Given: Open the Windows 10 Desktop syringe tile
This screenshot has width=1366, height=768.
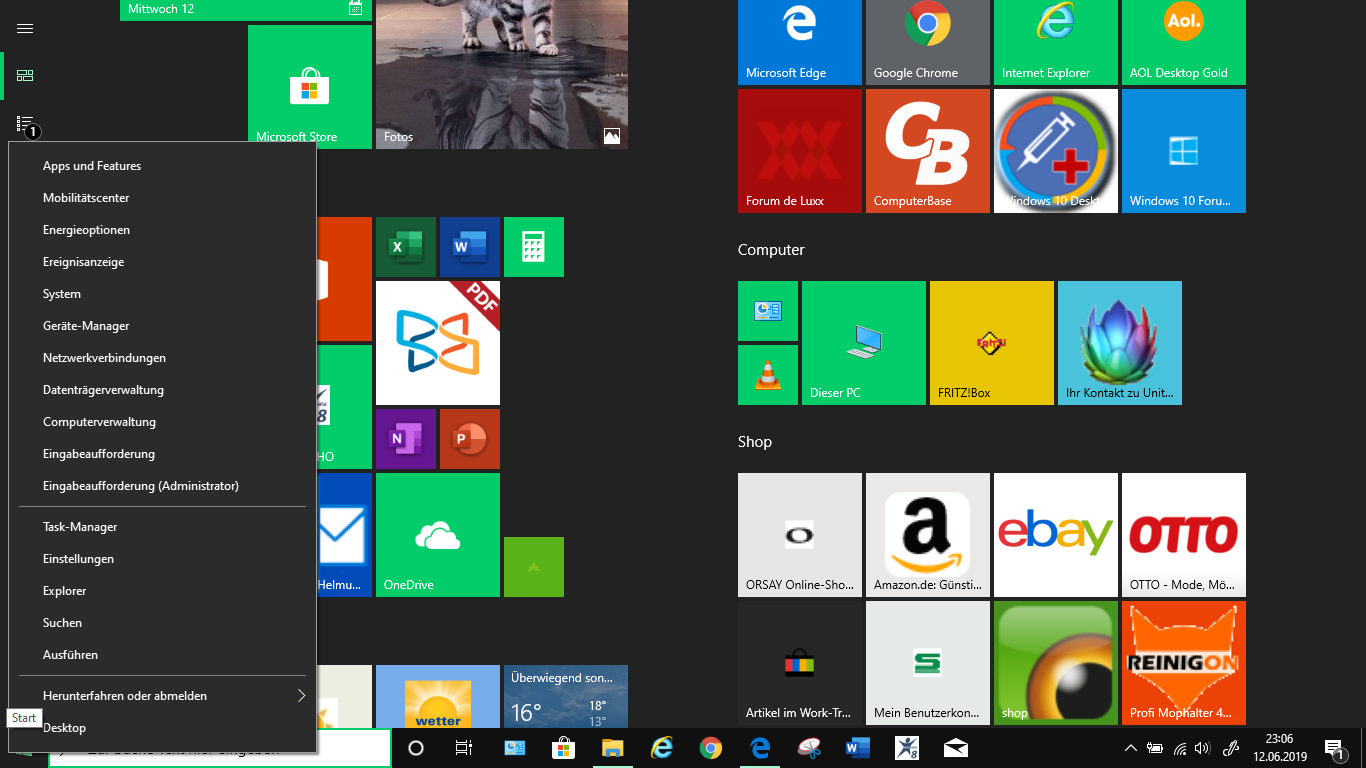Looking at the screenshot, I should click(x=1055, y=151).
